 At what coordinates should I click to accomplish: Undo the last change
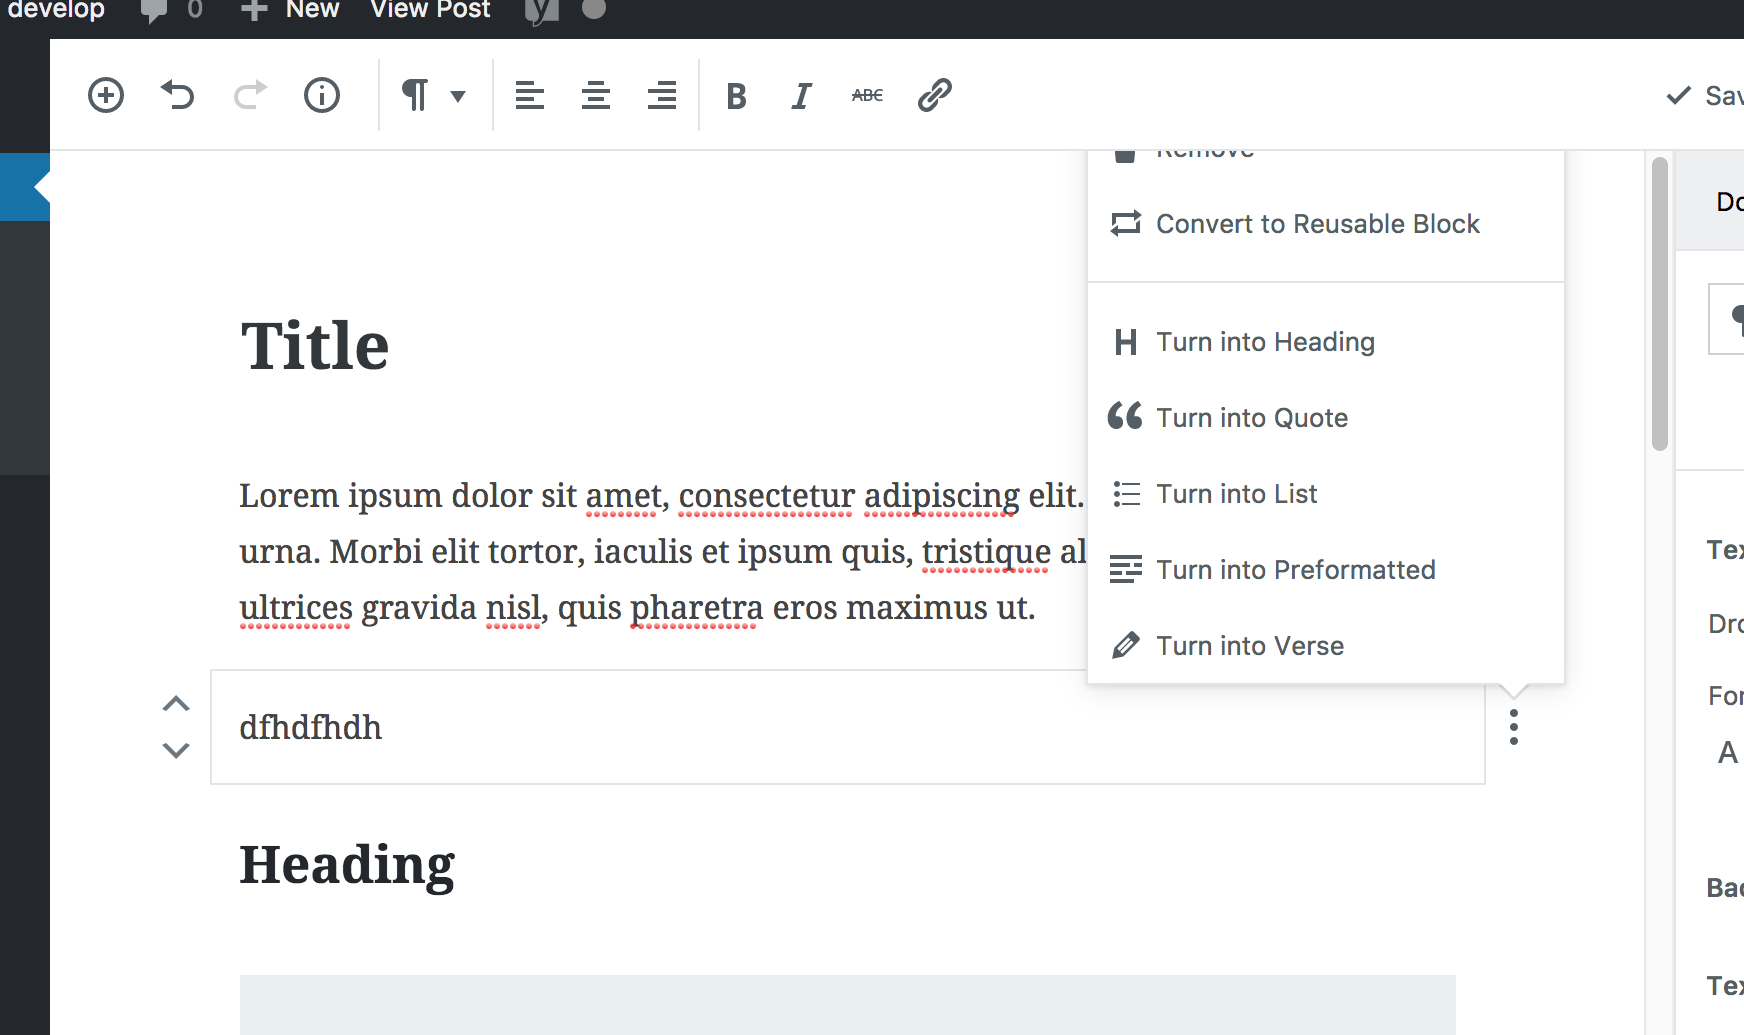[177, 95]
